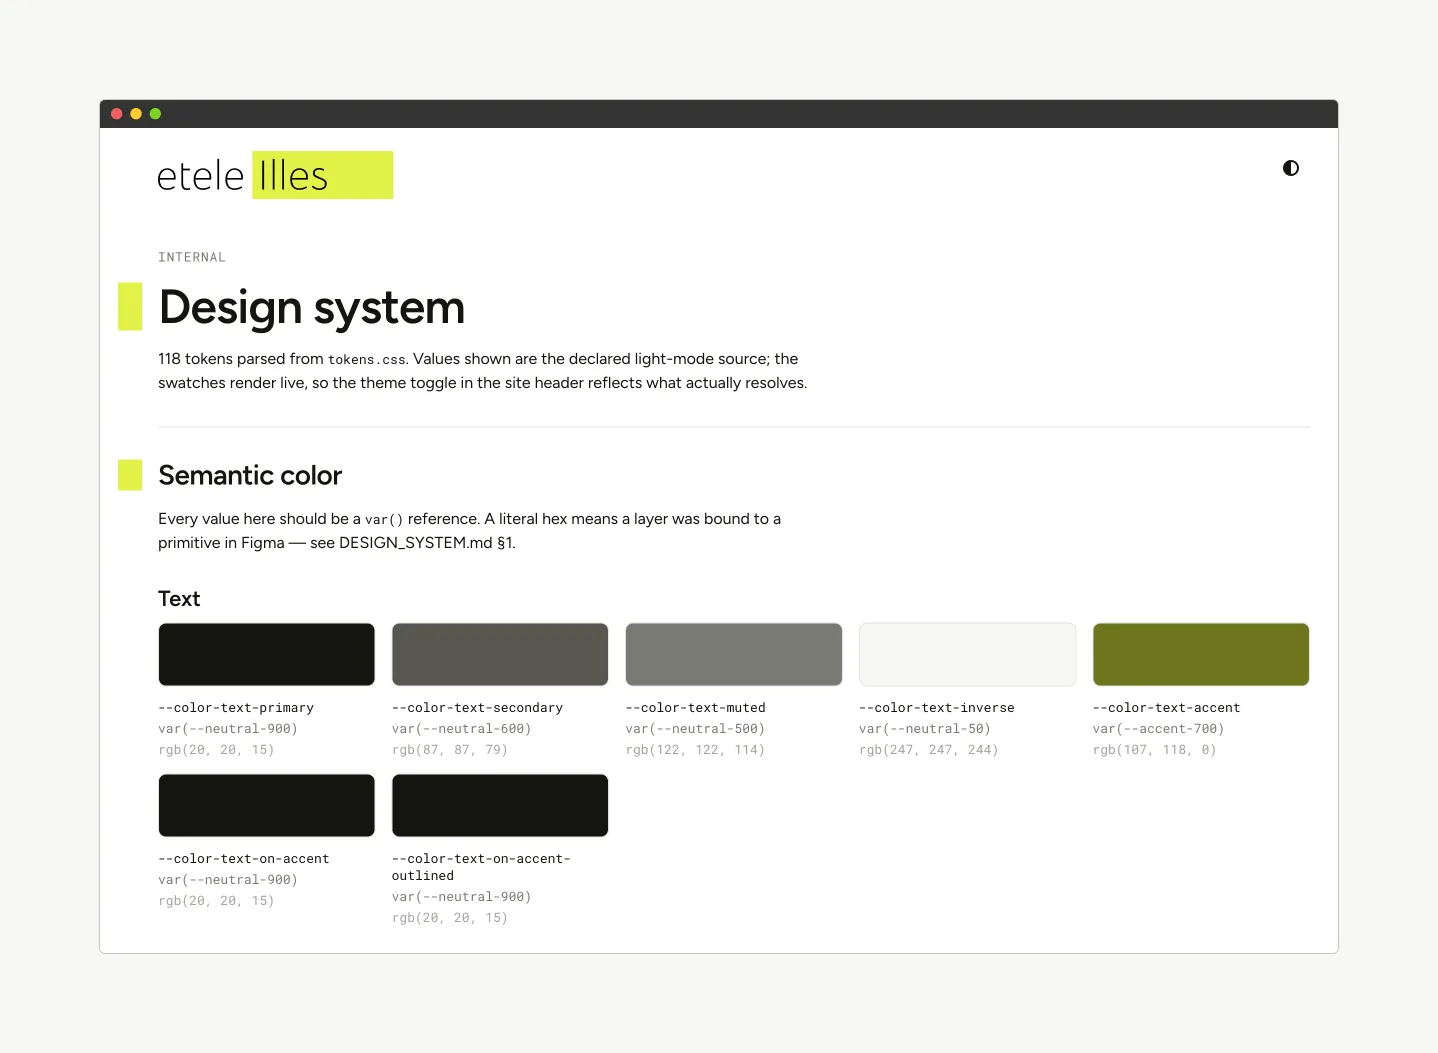Image resolution: width=1438 pixels, height=1053 pixels.
Task: Click the "--color-text-inverse" token name
Action: pos(937,708)
